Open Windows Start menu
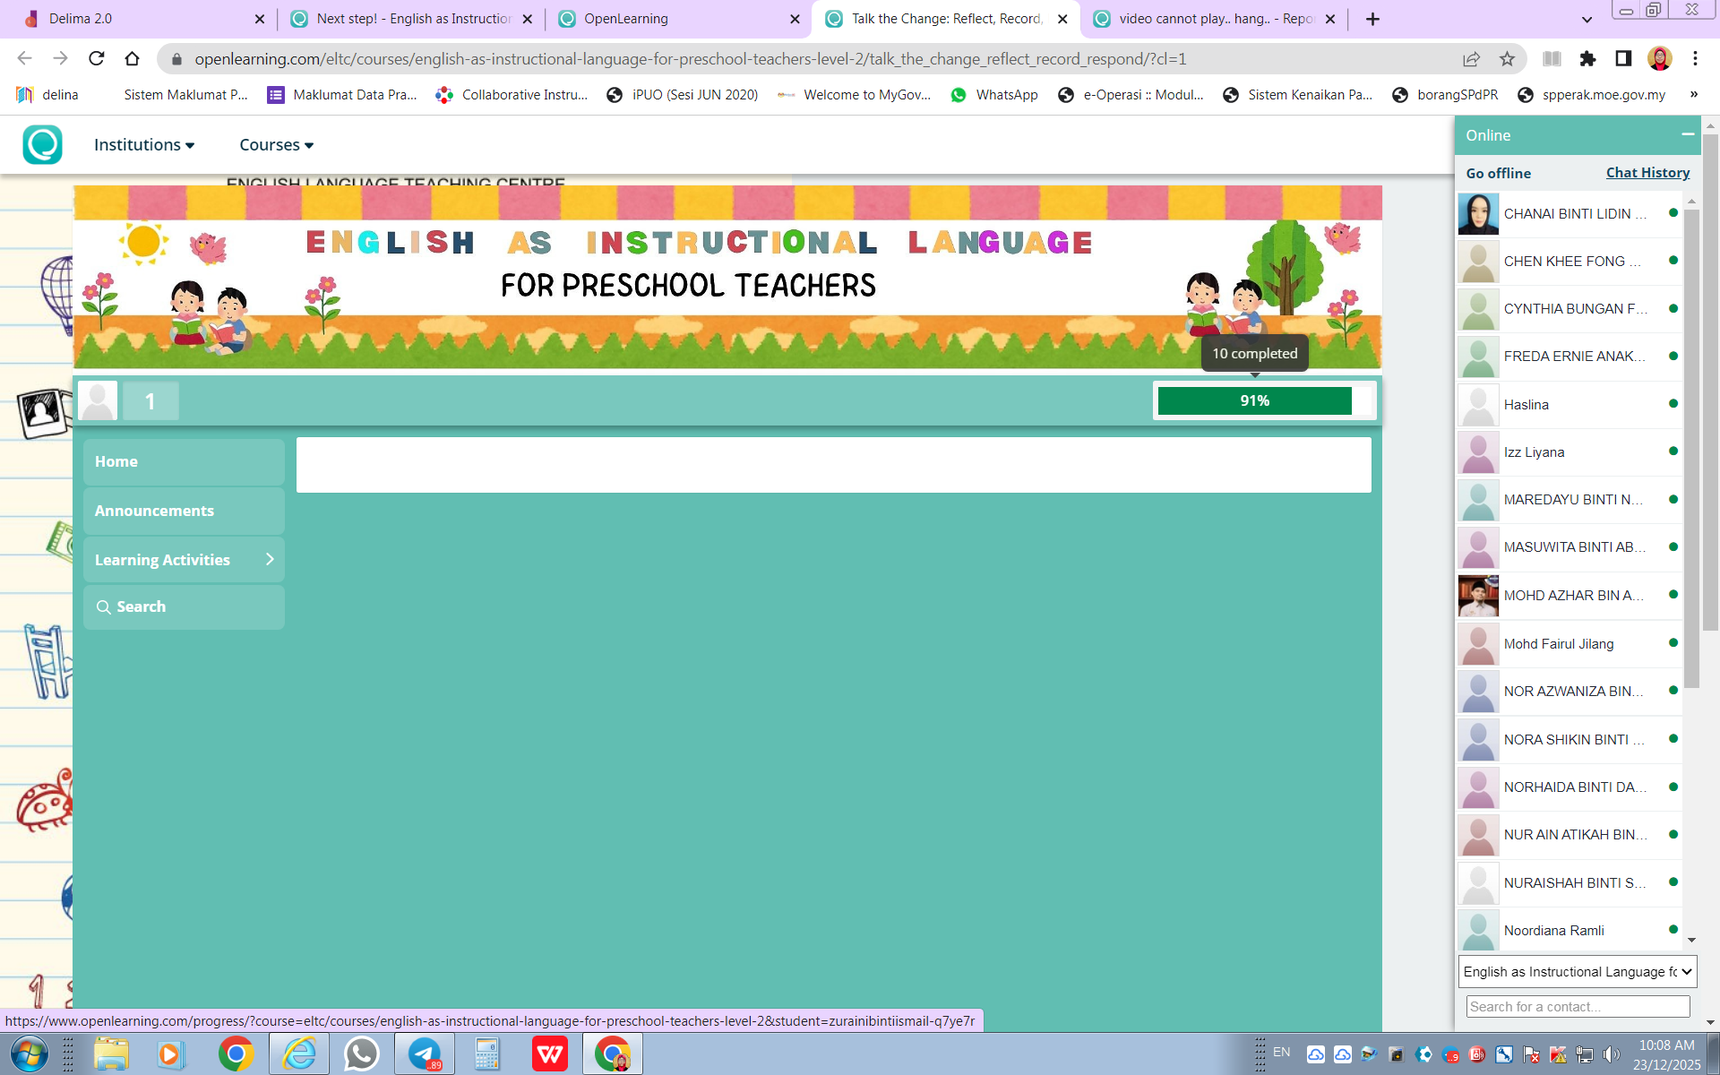 click(x=29, y=1054)
